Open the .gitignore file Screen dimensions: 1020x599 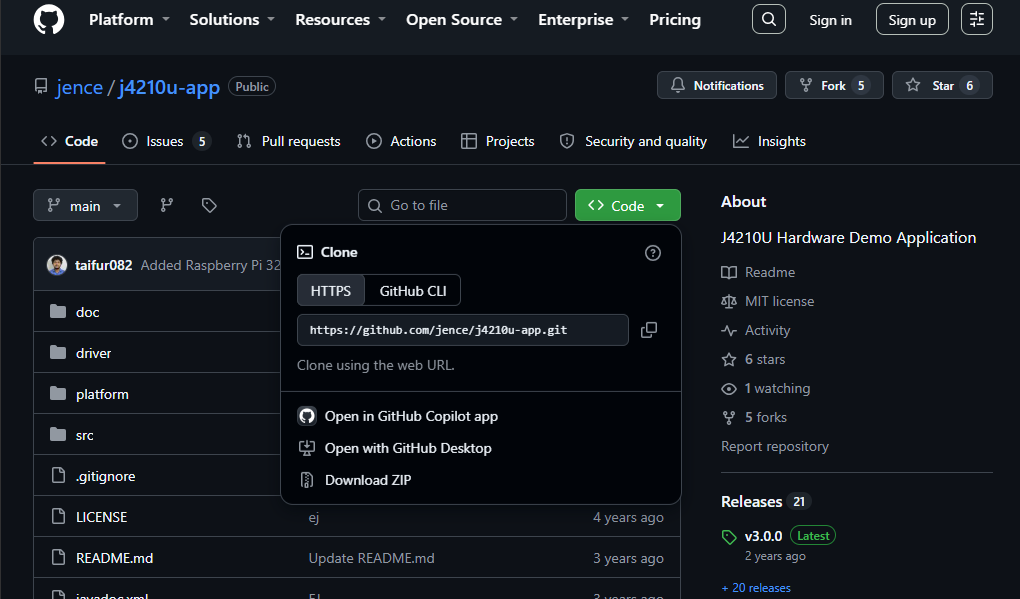[x=105, y=476]
